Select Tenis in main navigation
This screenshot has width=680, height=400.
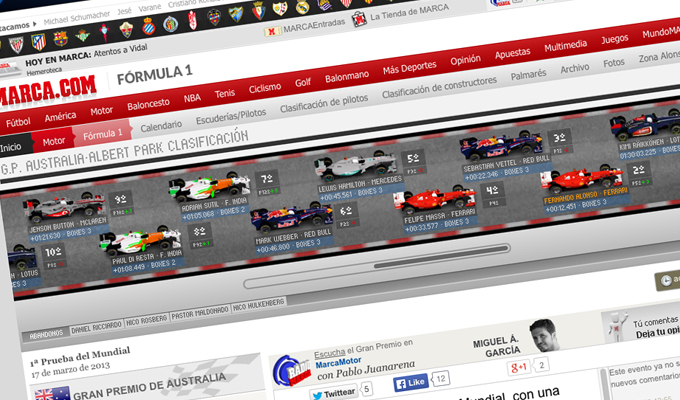(225, 94)
